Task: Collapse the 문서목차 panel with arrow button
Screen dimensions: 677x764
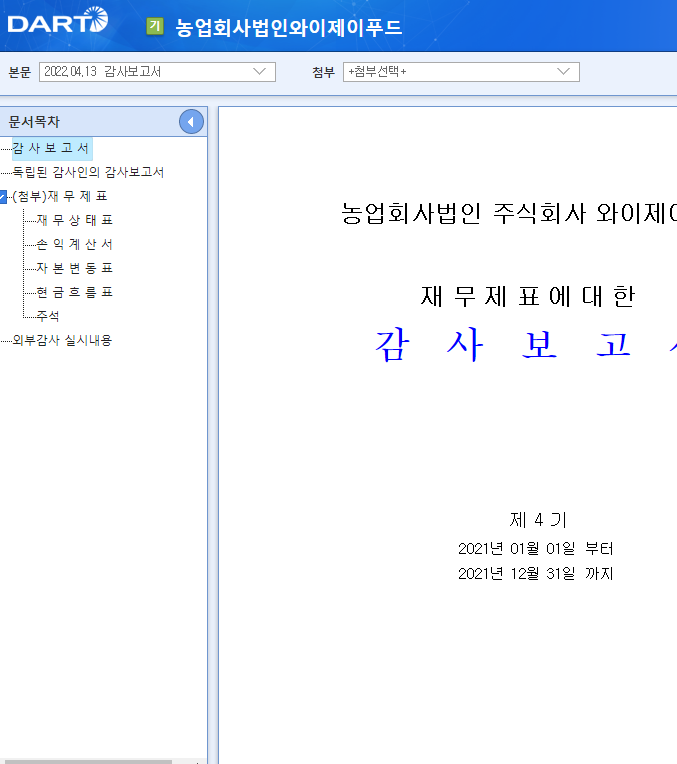Action: pyautogui.click(x=191, y=122)
